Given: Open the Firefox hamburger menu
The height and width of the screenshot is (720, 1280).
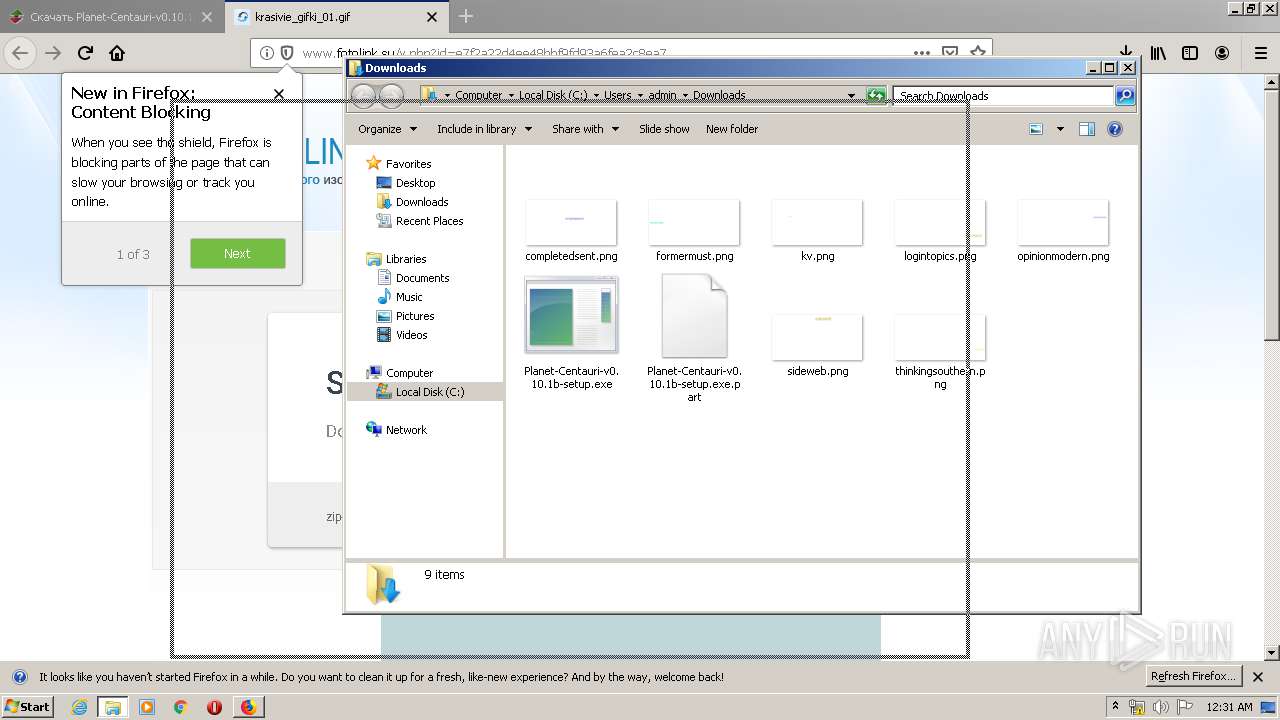Looking at the screenshot, I should (1261, 53).
